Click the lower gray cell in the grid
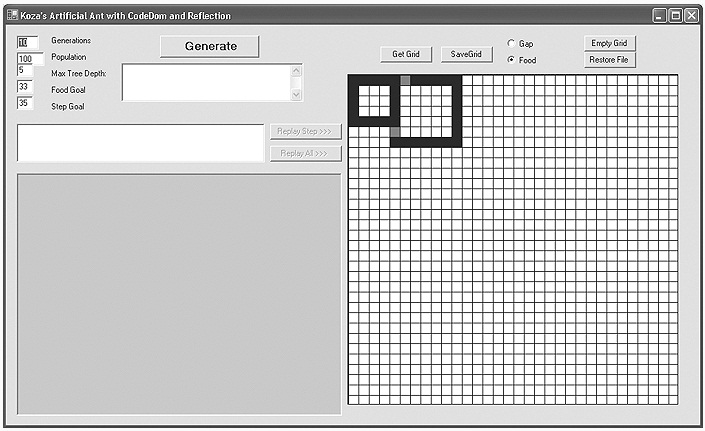This screenshot has height=431, width=705. coord(395,132)
